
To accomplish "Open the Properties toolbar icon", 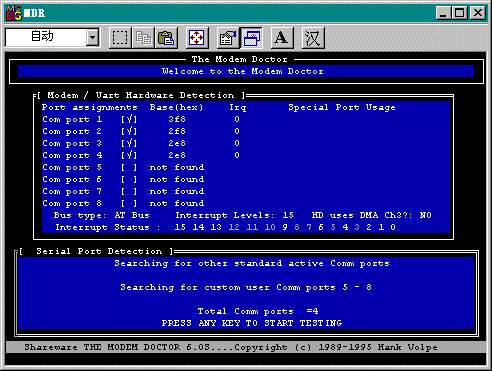I will (x=228, y=38).
